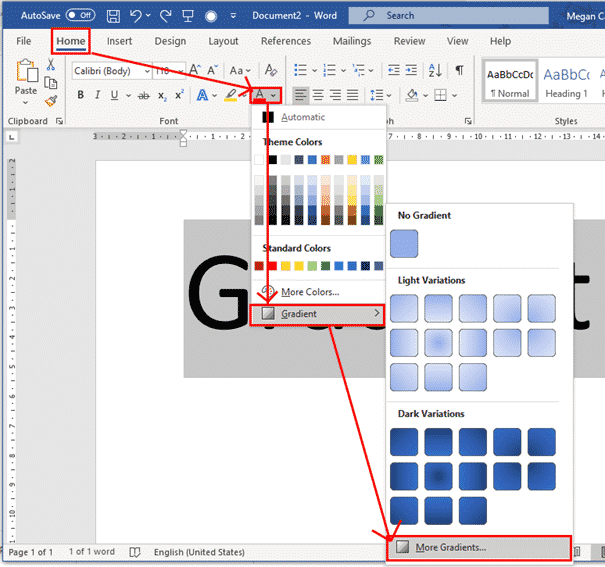Open the Insert tab
Screen dimensions: 605x567
tap(119, 41)
